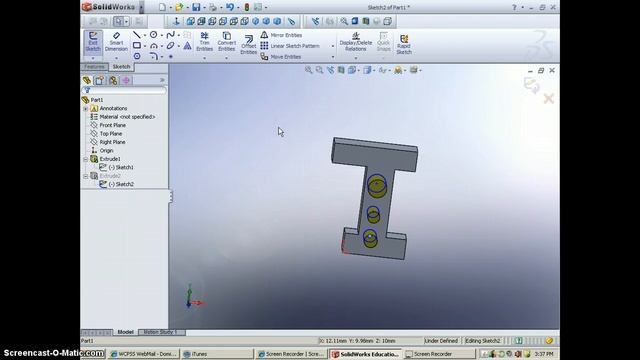
Task: Open Line tool dropdown arrow
Action: pyautogui.click(x=144, y=35)
